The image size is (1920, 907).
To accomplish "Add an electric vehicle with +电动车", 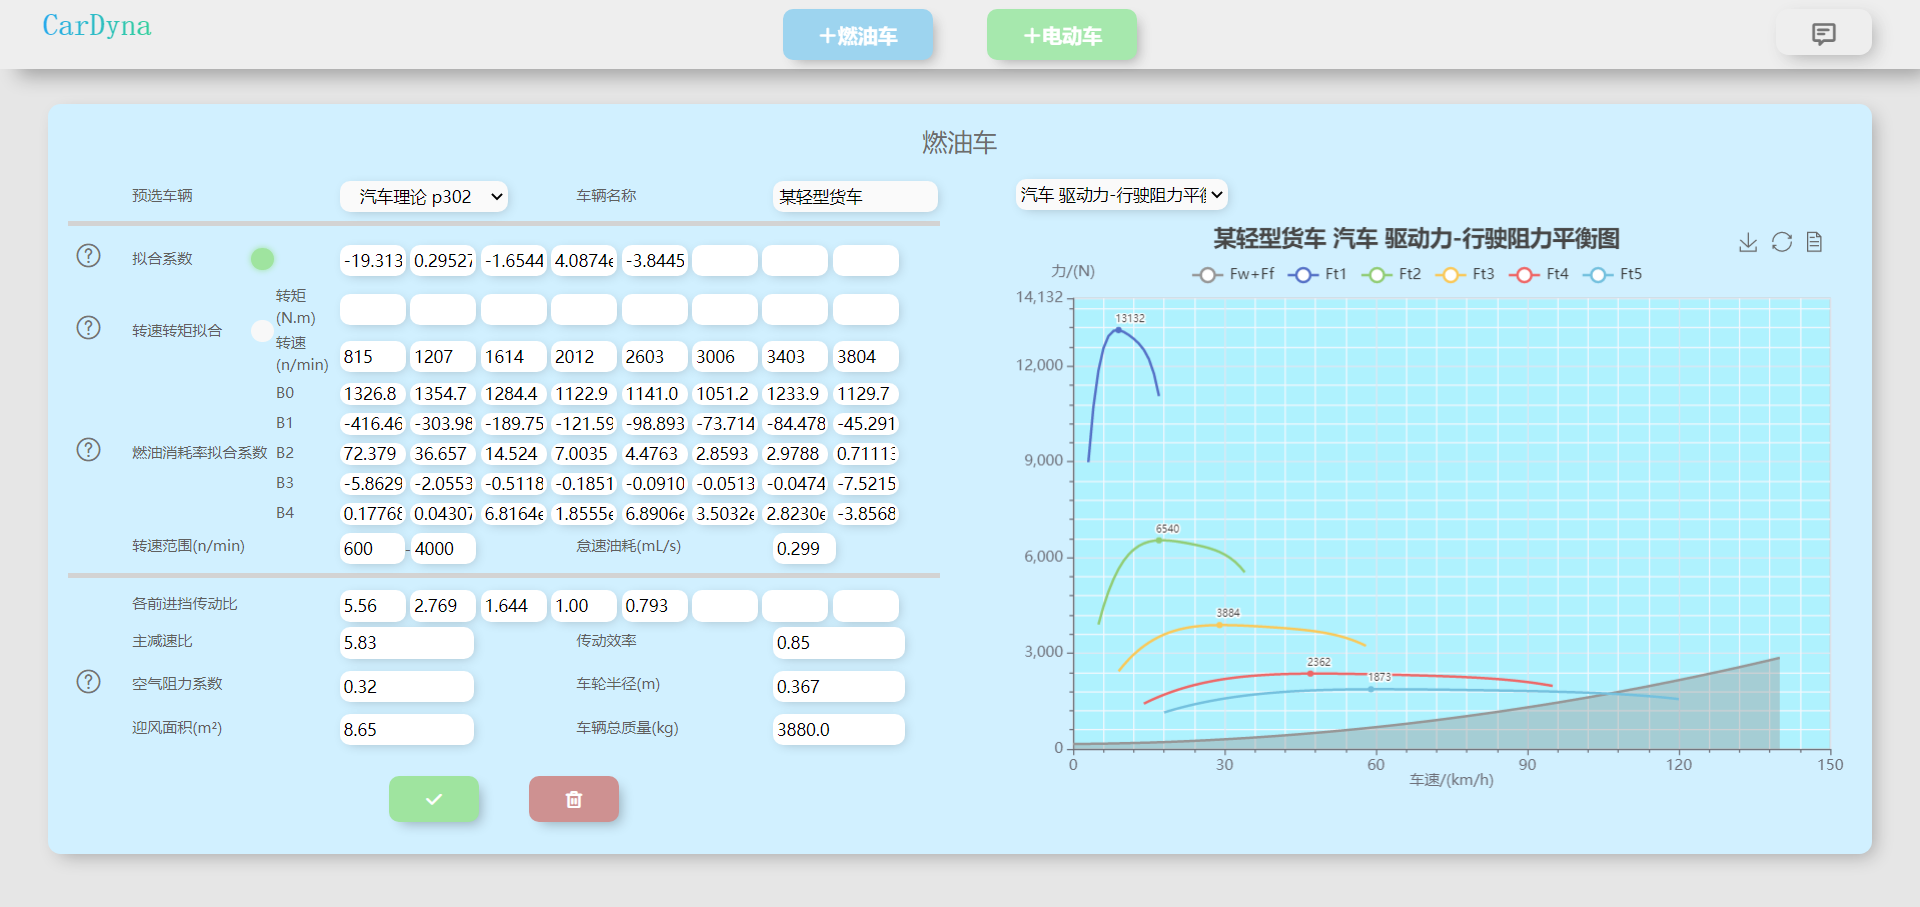I will (1062, 35).
